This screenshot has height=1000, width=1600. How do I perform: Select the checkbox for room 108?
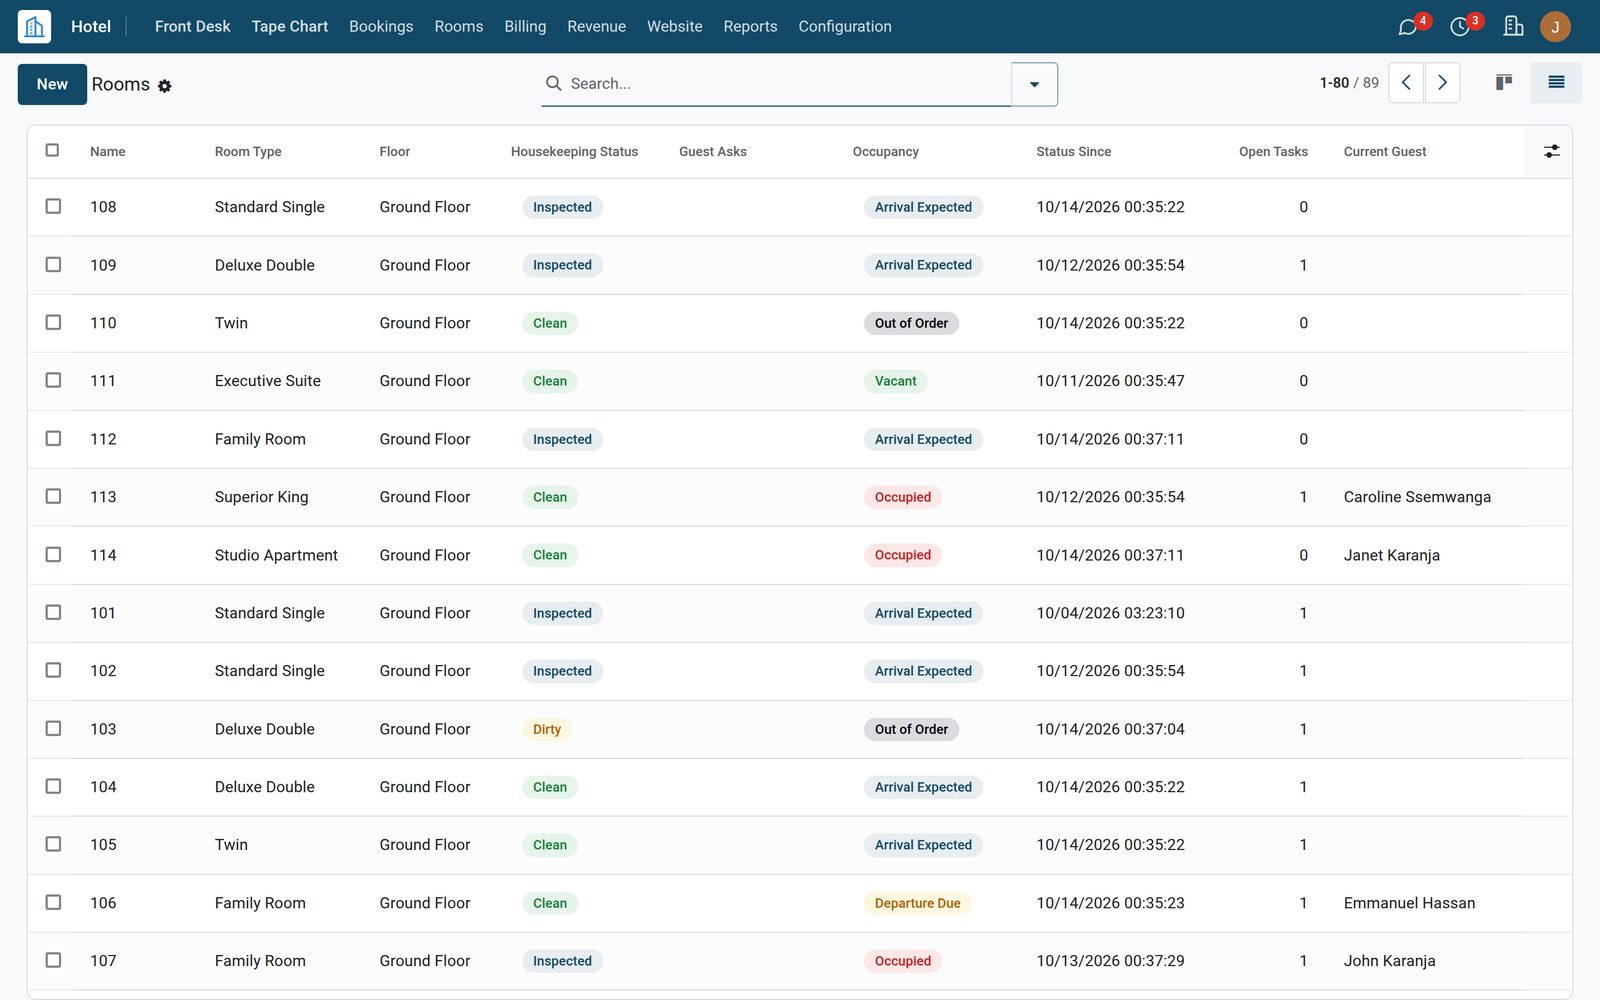pos(53,206)
